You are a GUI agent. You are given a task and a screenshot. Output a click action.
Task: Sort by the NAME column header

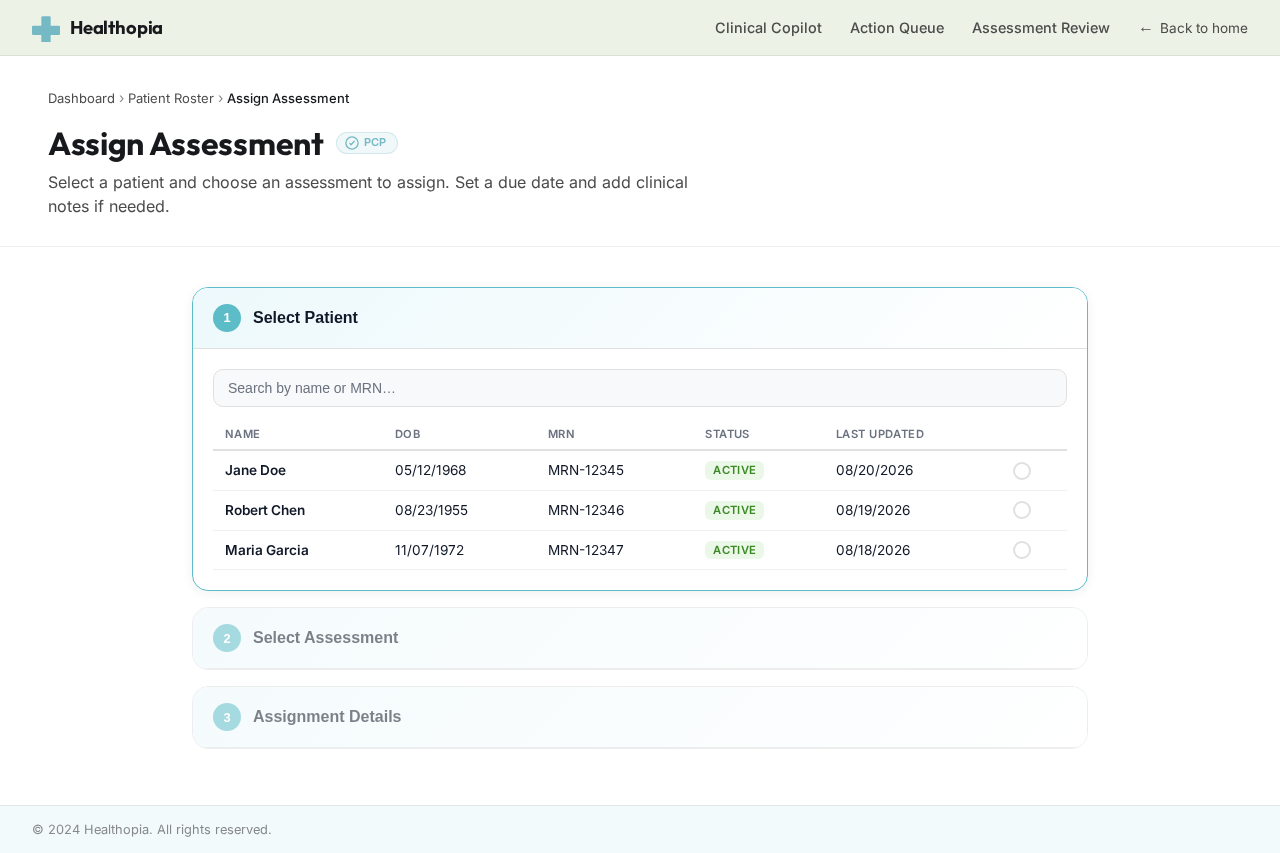(x=242, y=434)
